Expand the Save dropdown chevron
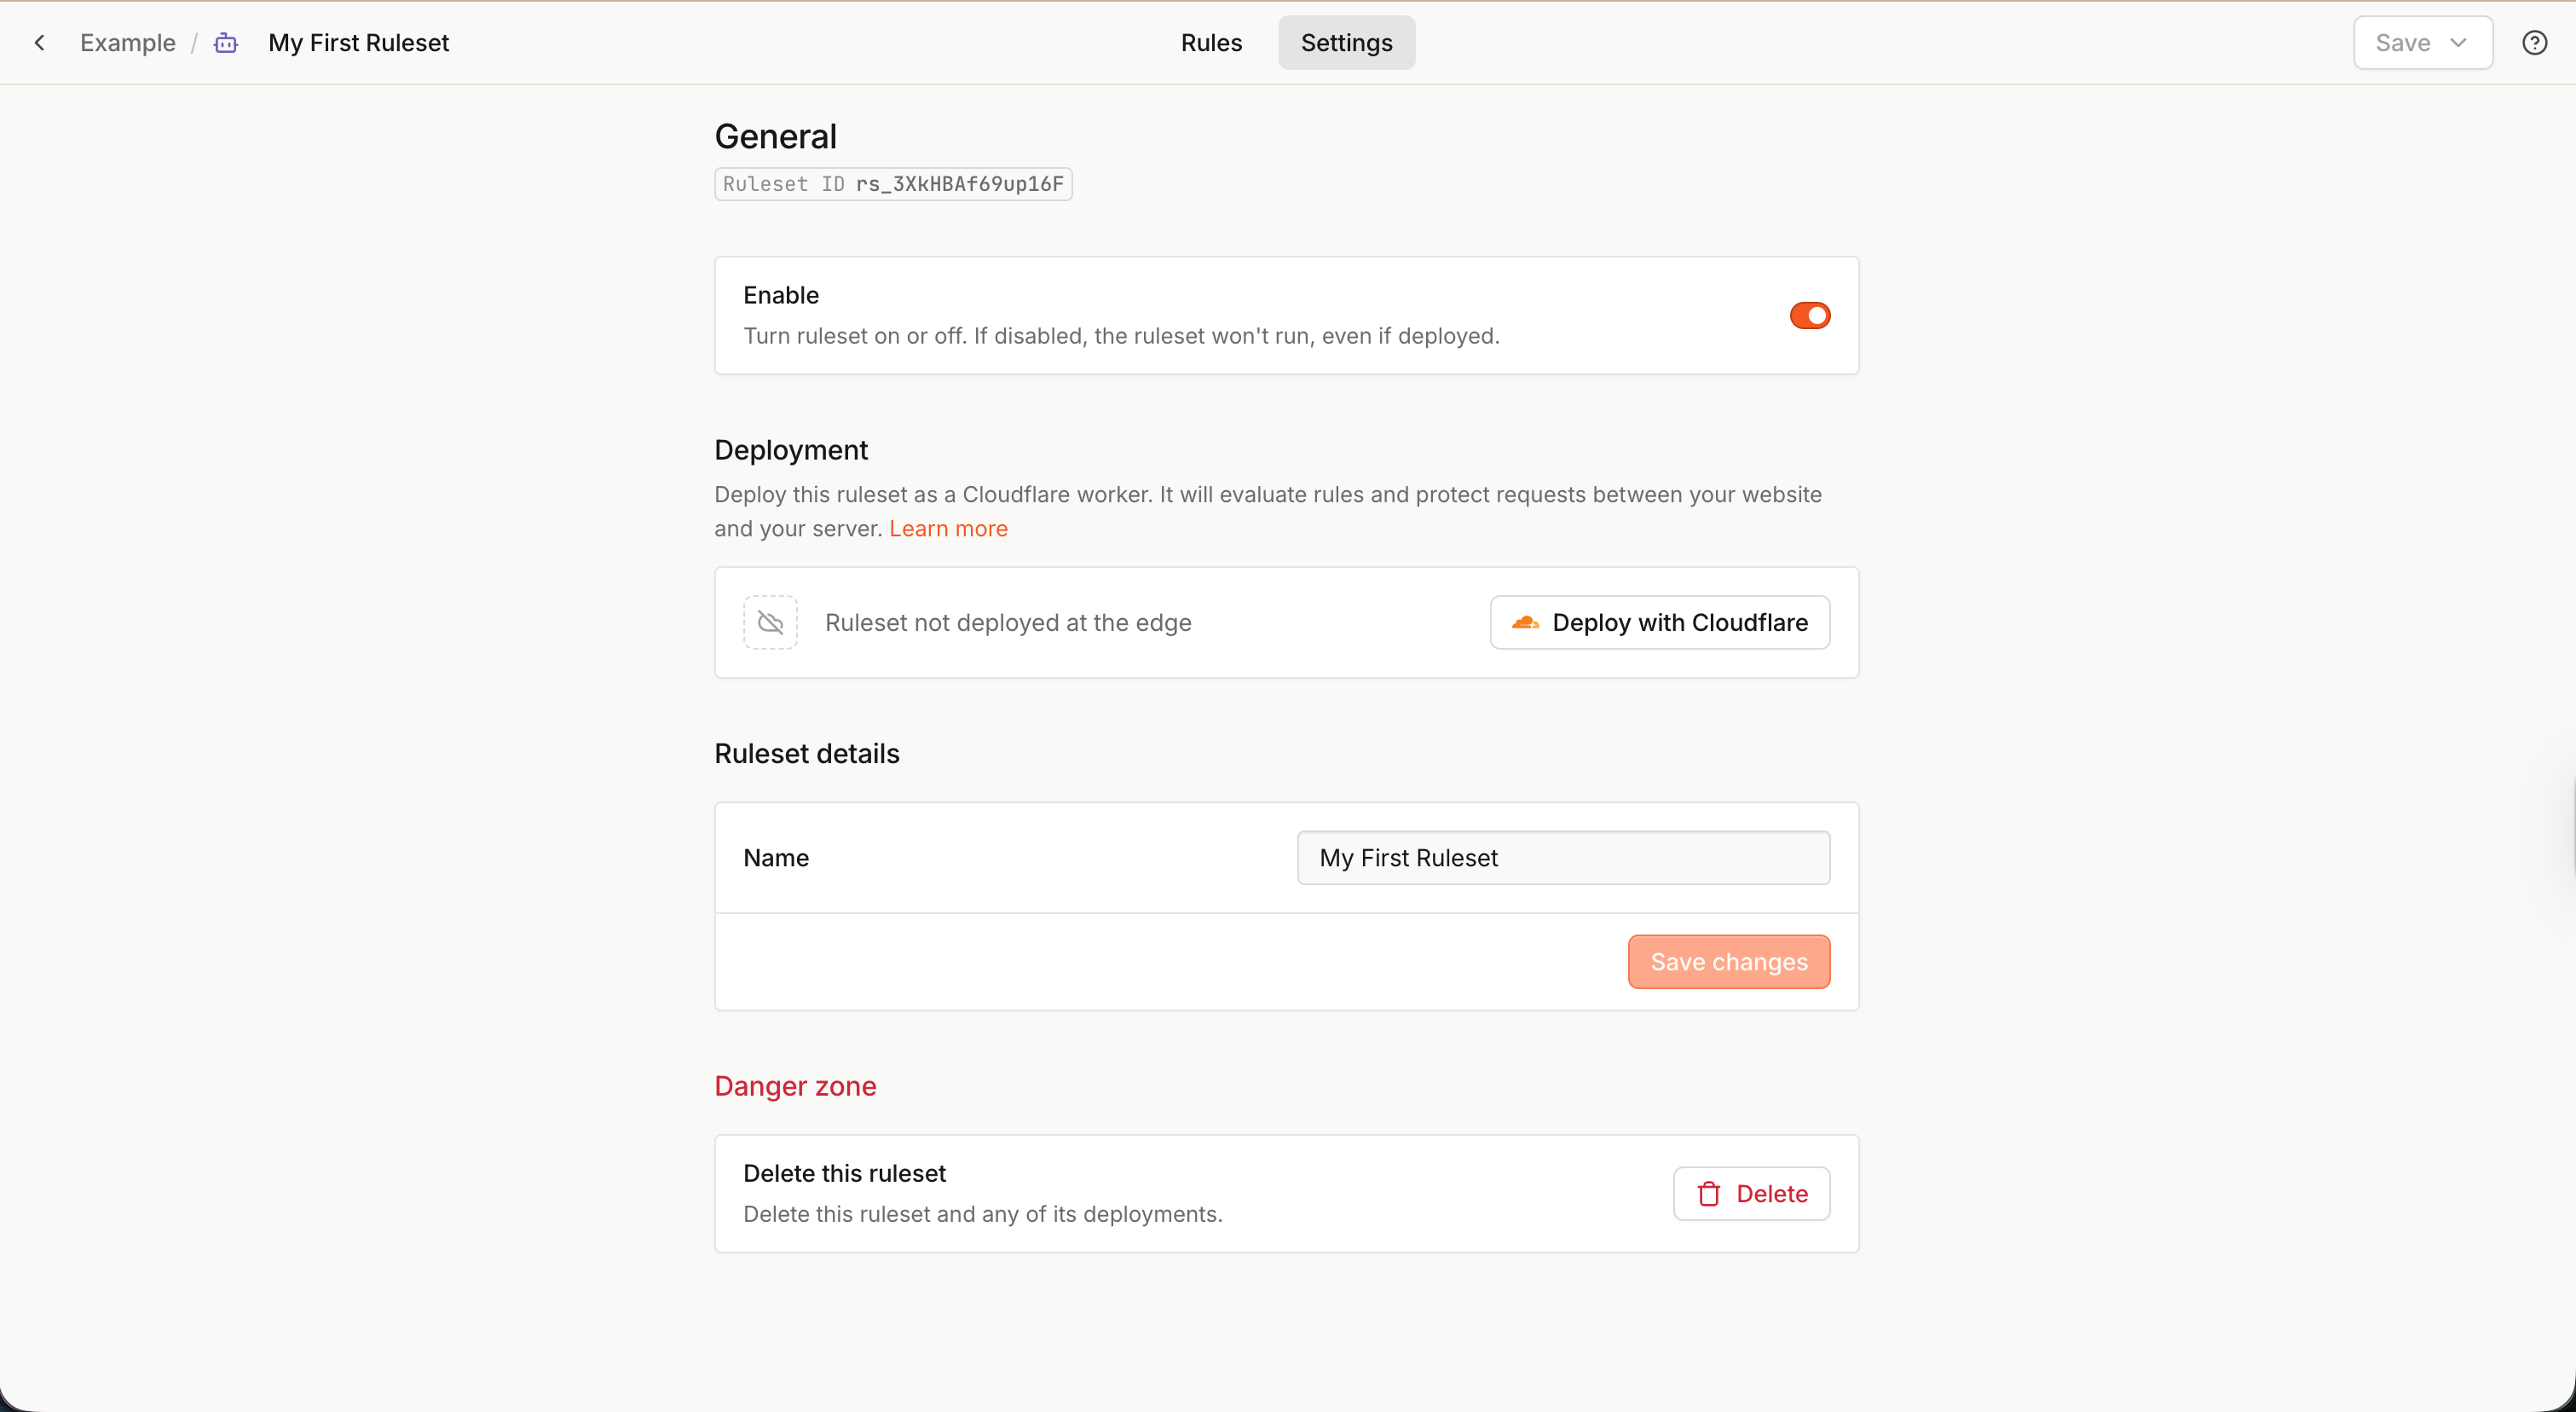The image size is (2576, 1412). [x=2458, y=43]
